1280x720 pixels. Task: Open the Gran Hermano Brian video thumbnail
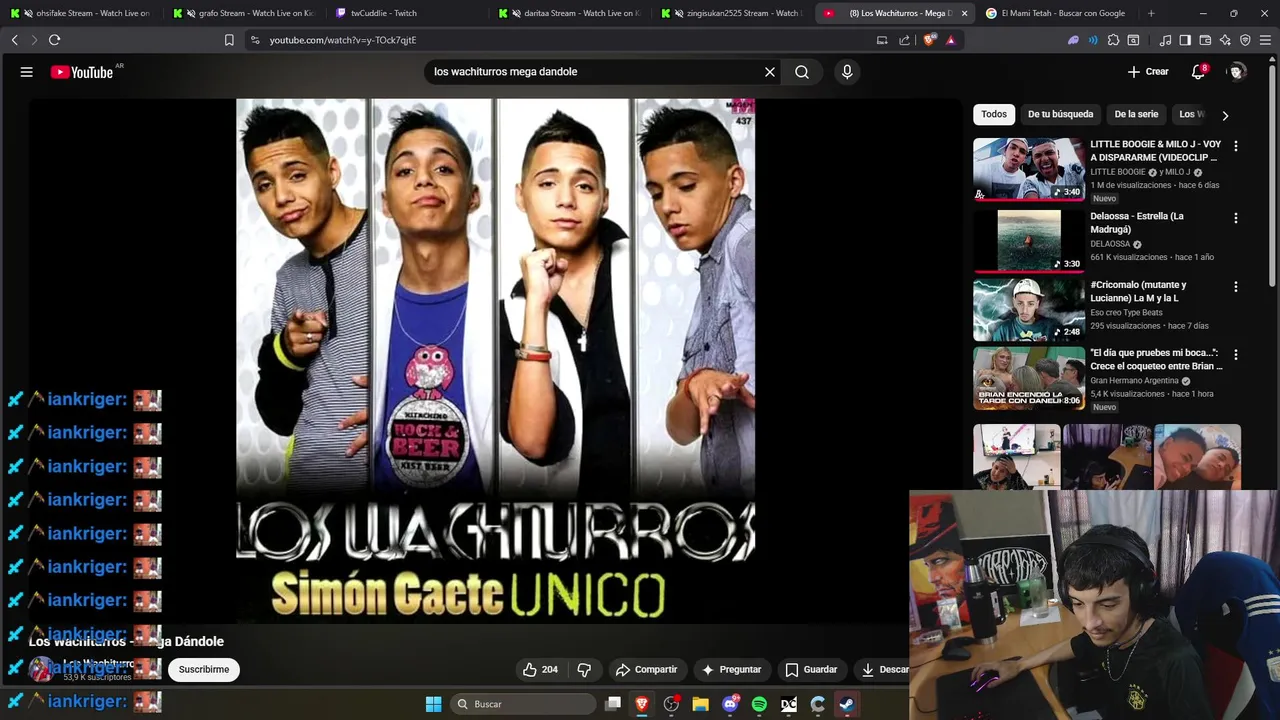[x=1029, y=378]
